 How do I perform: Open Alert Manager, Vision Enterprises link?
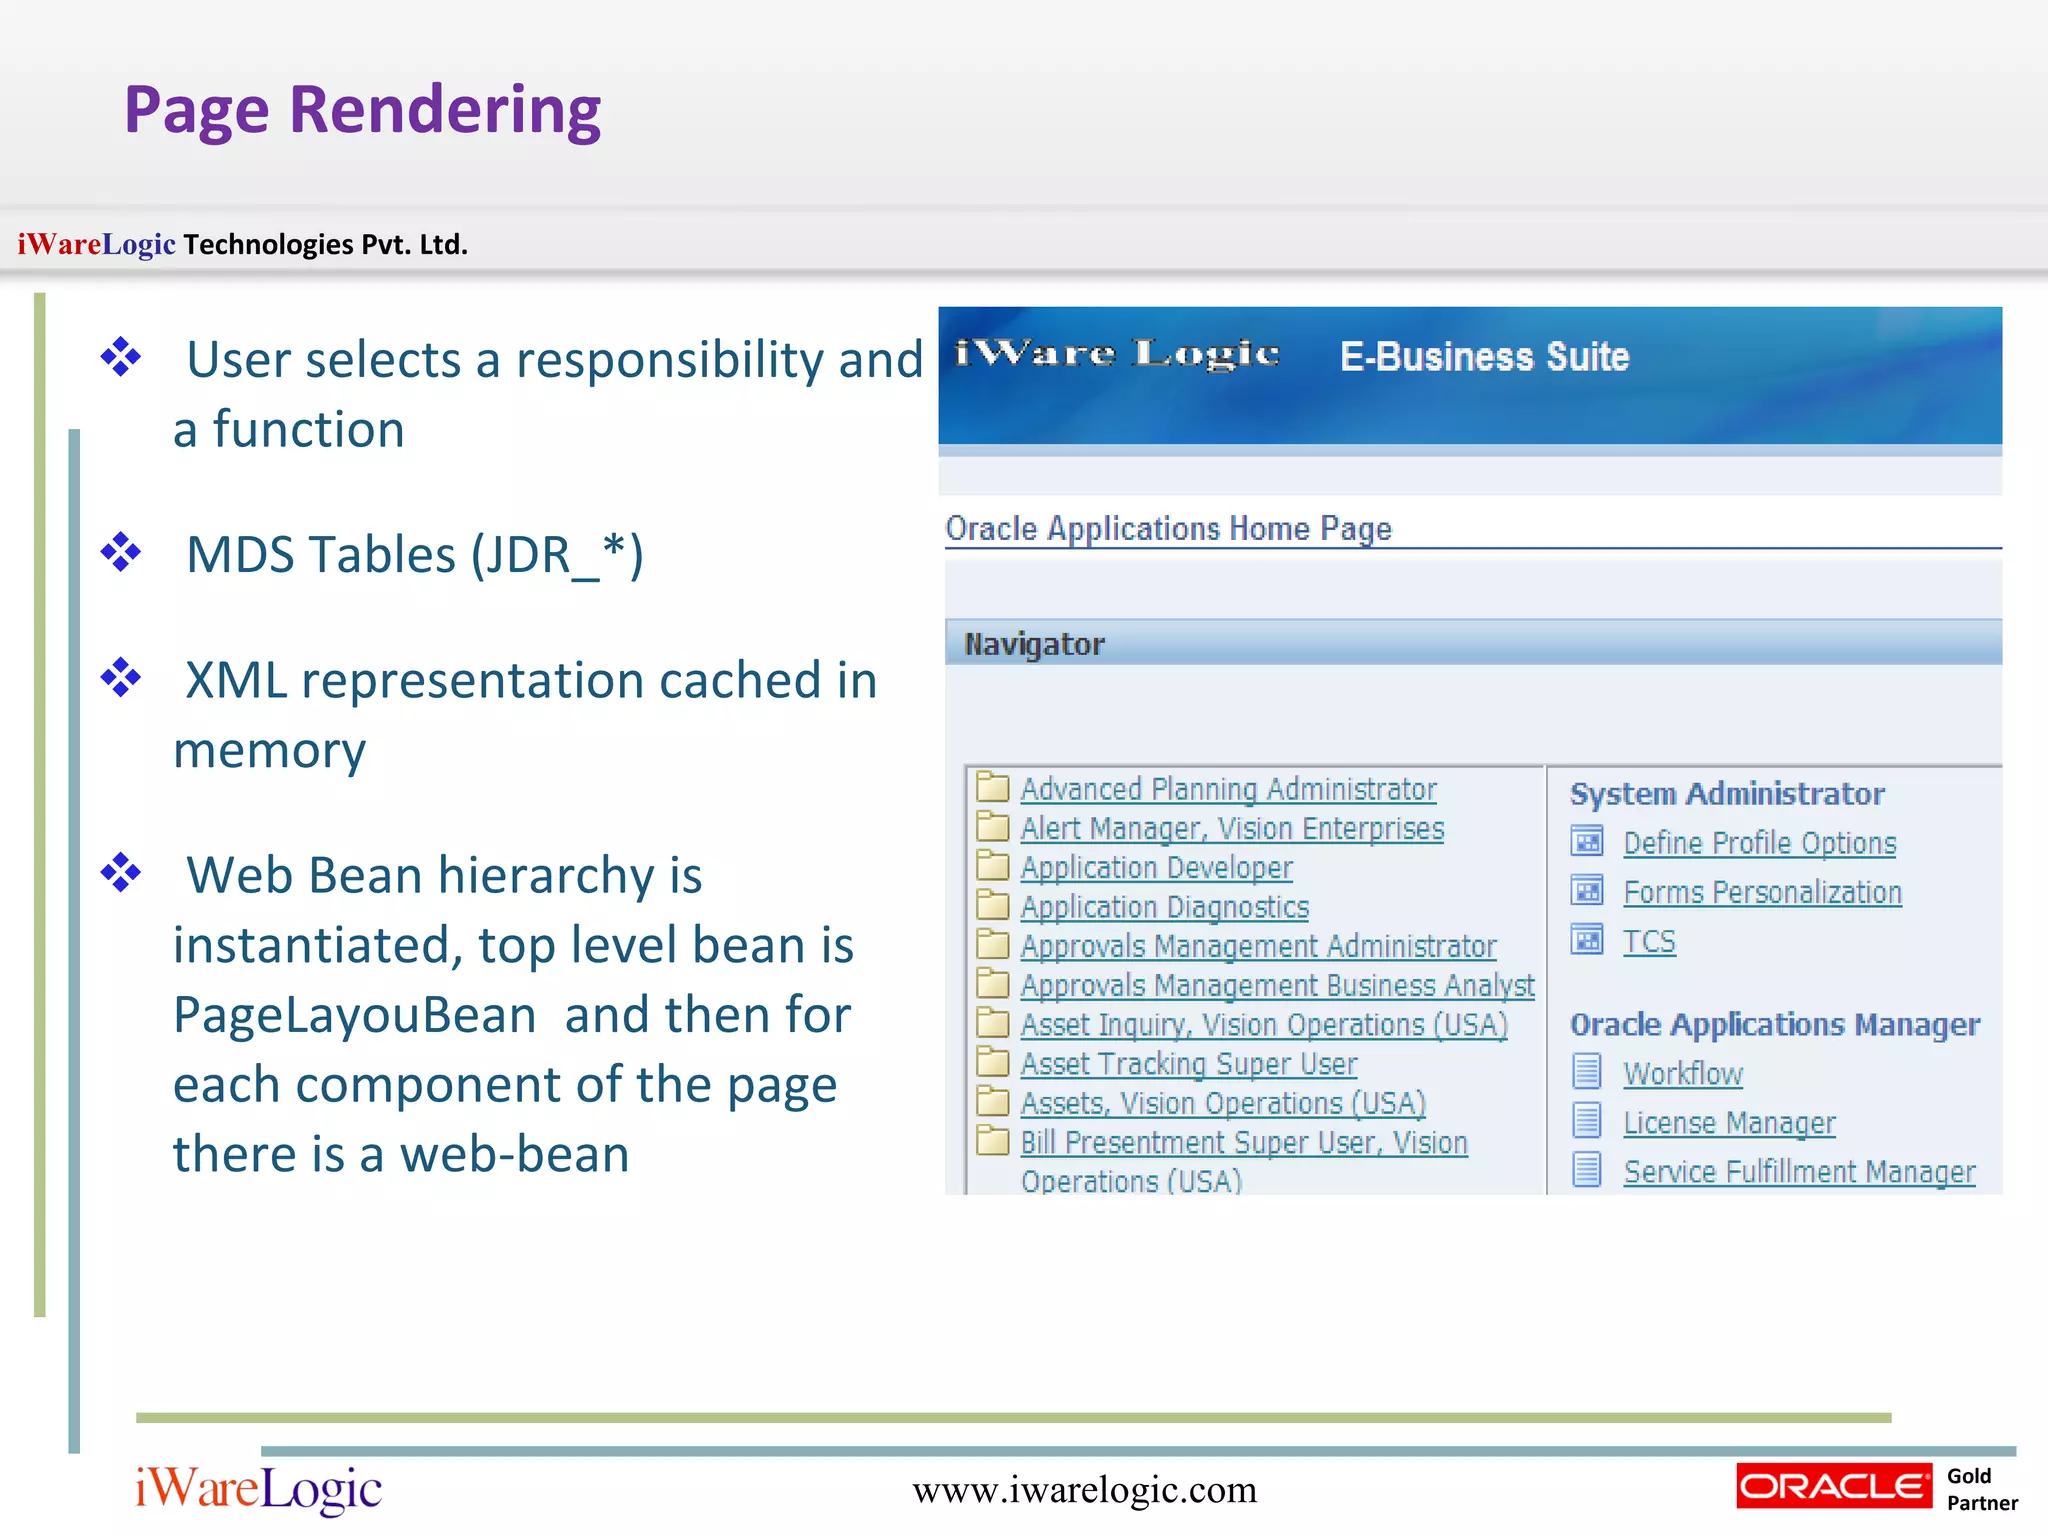(x=1232, y=829)
